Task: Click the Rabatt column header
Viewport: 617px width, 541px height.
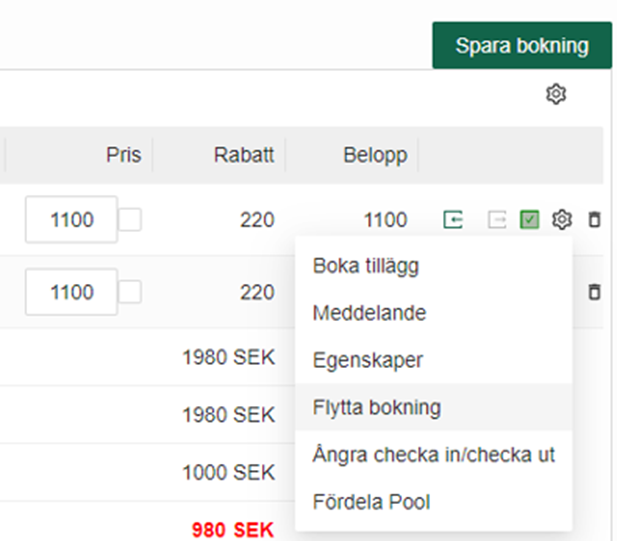Action: tap(244, 155)
